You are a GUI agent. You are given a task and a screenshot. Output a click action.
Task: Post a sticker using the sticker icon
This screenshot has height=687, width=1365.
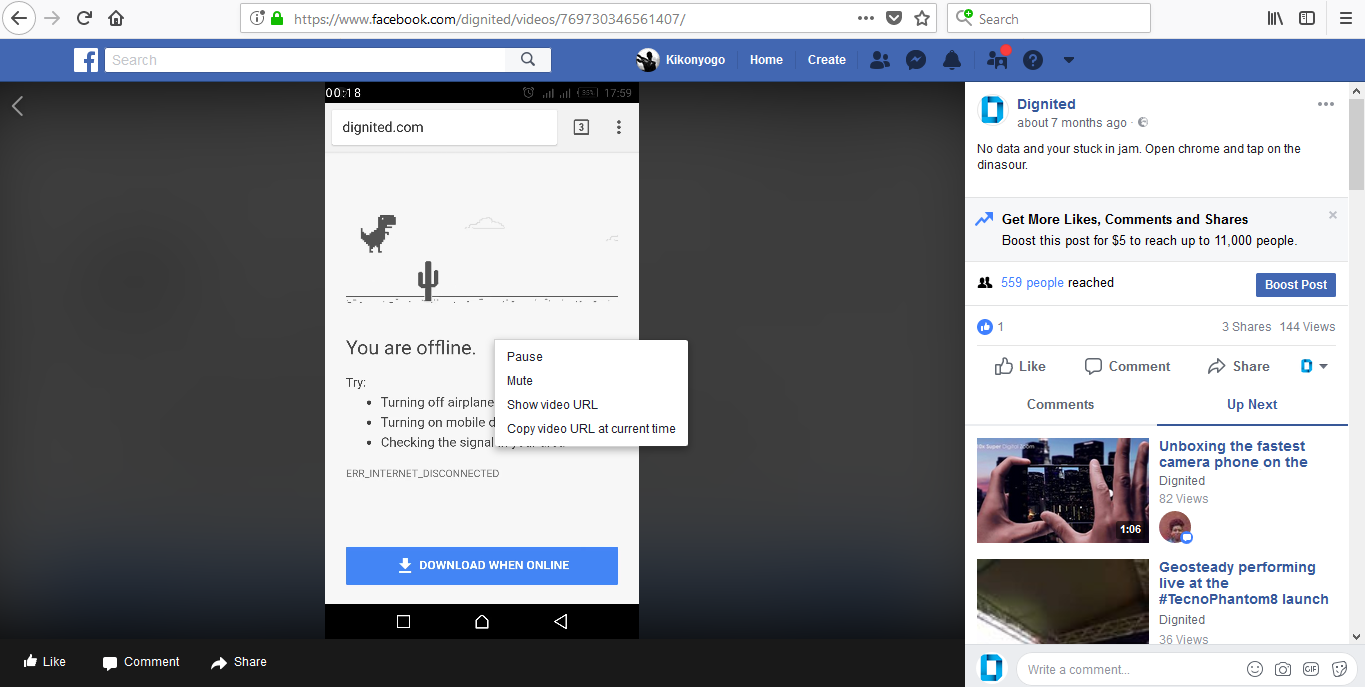coord(1338,669)
